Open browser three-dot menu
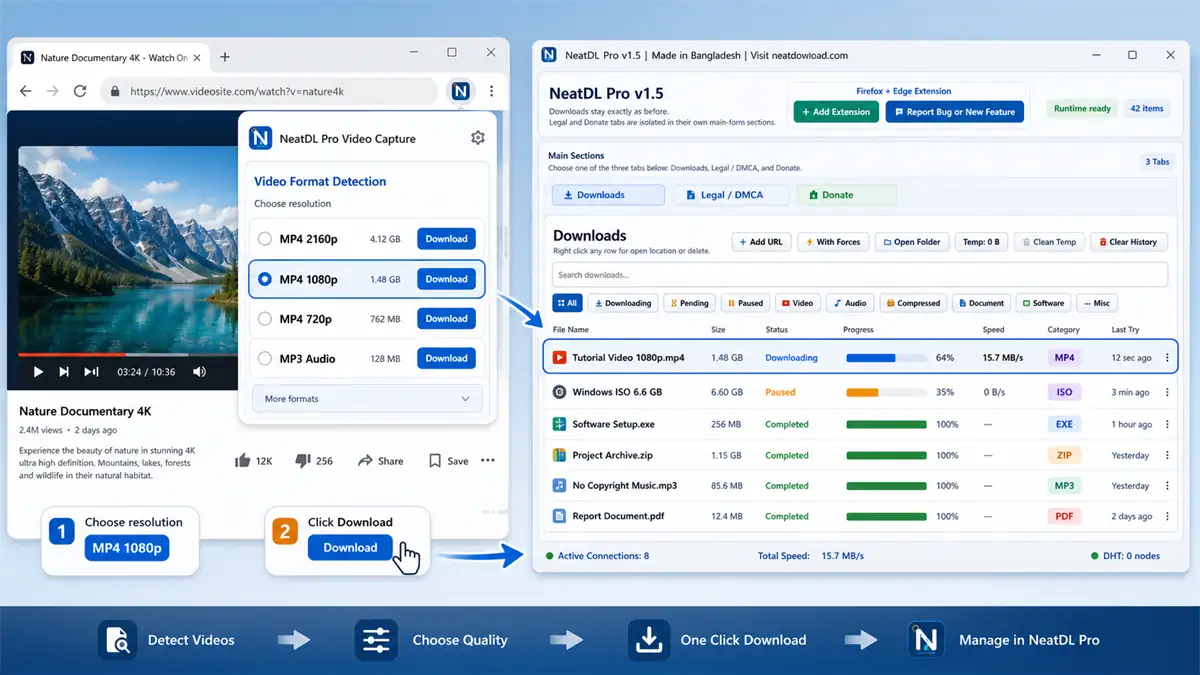The image size is (1200, 675). [x=491, y=91]
